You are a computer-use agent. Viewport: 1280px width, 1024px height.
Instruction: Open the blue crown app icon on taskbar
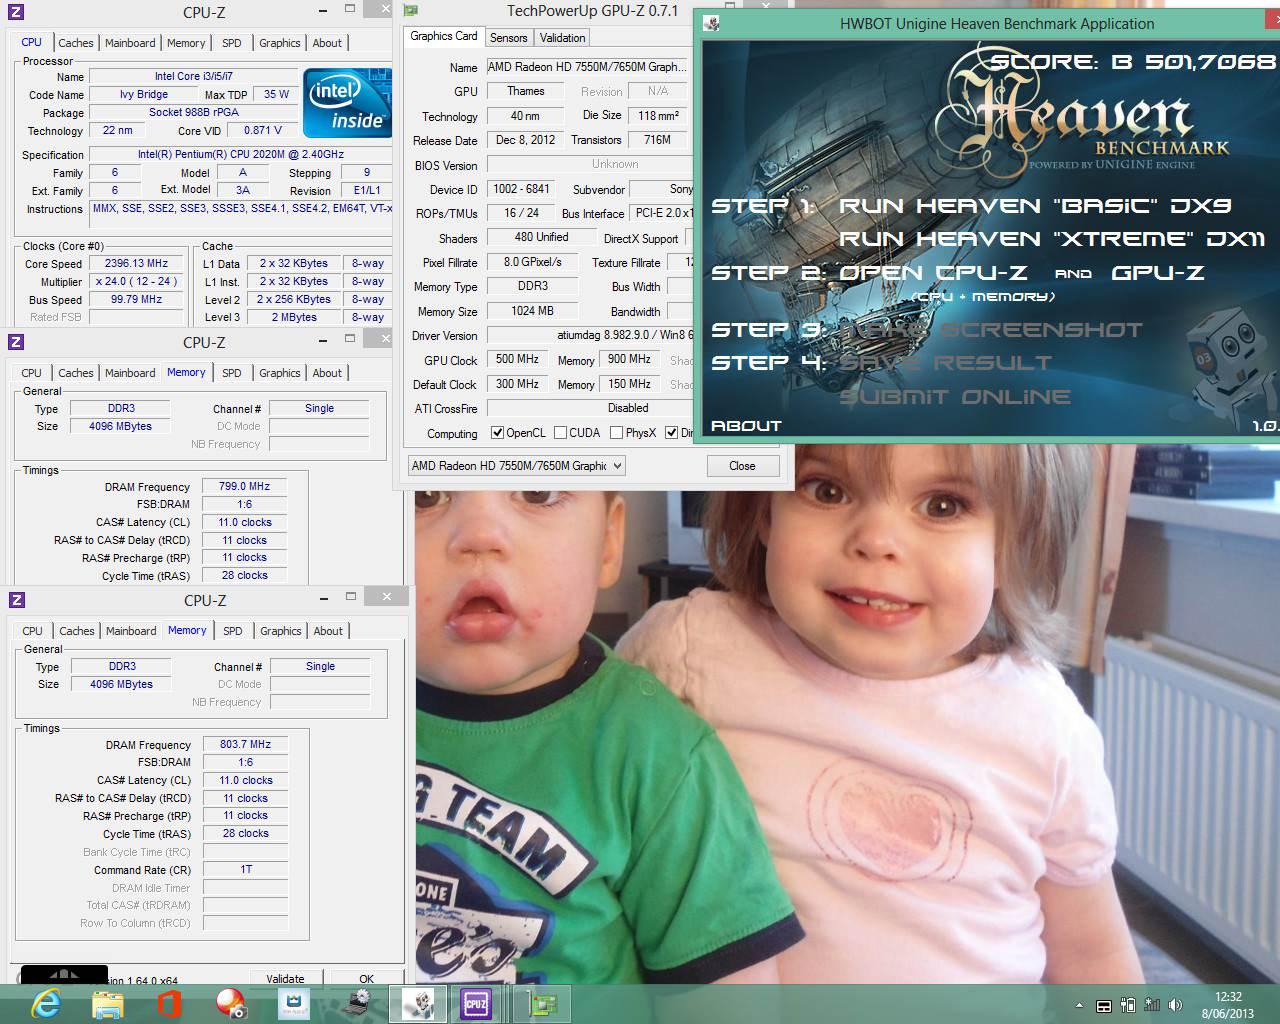(x=294, y=1003)
